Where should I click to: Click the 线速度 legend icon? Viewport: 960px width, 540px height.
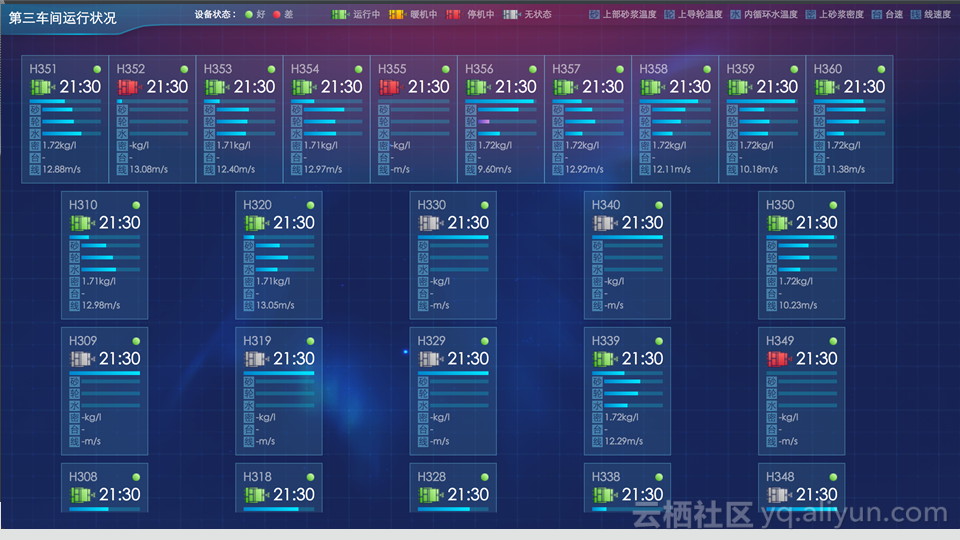pos(916,14)
